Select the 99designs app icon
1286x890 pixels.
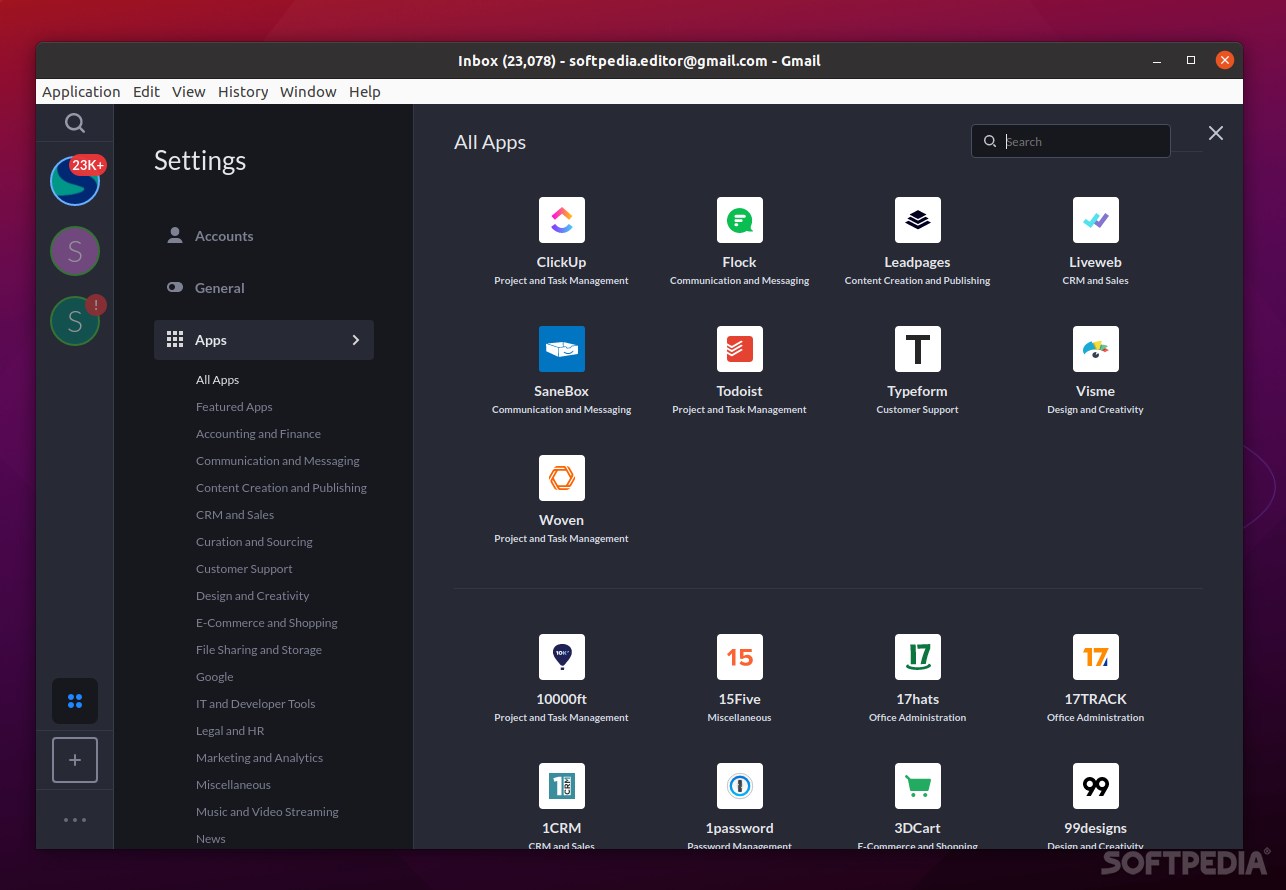[1096, 786]
